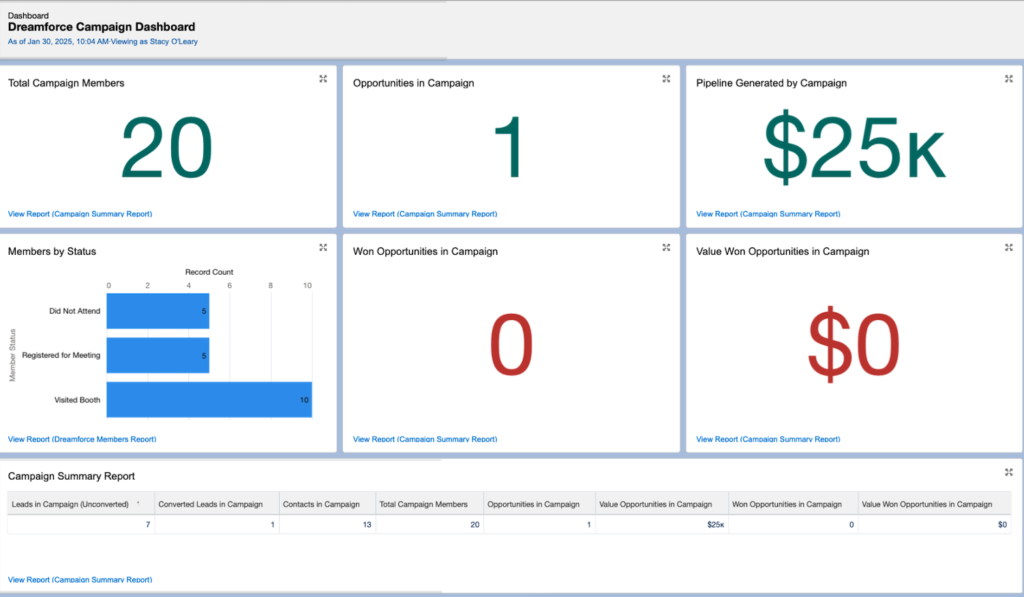Expand the Members by Status chart

(x=323, y=248)
